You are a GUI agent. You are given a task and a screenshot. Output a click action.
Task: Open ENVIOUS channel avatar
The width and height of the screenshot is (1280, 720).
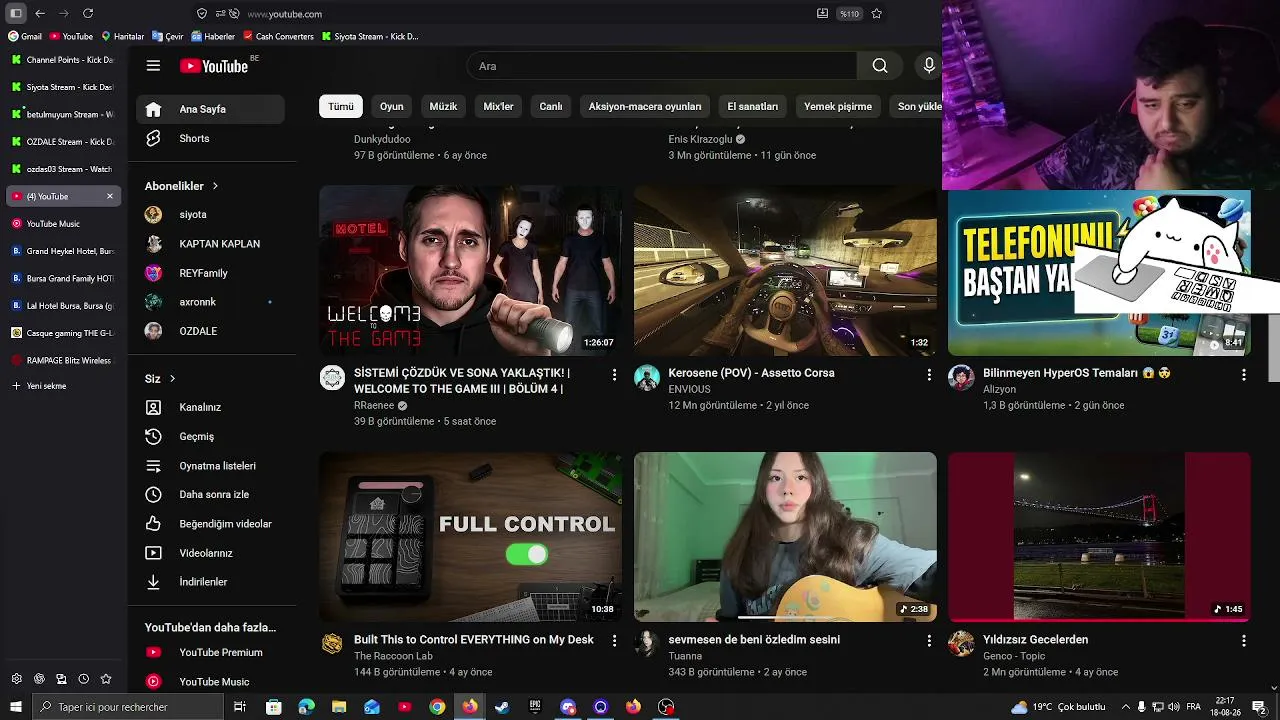click(x=647, y=377)
